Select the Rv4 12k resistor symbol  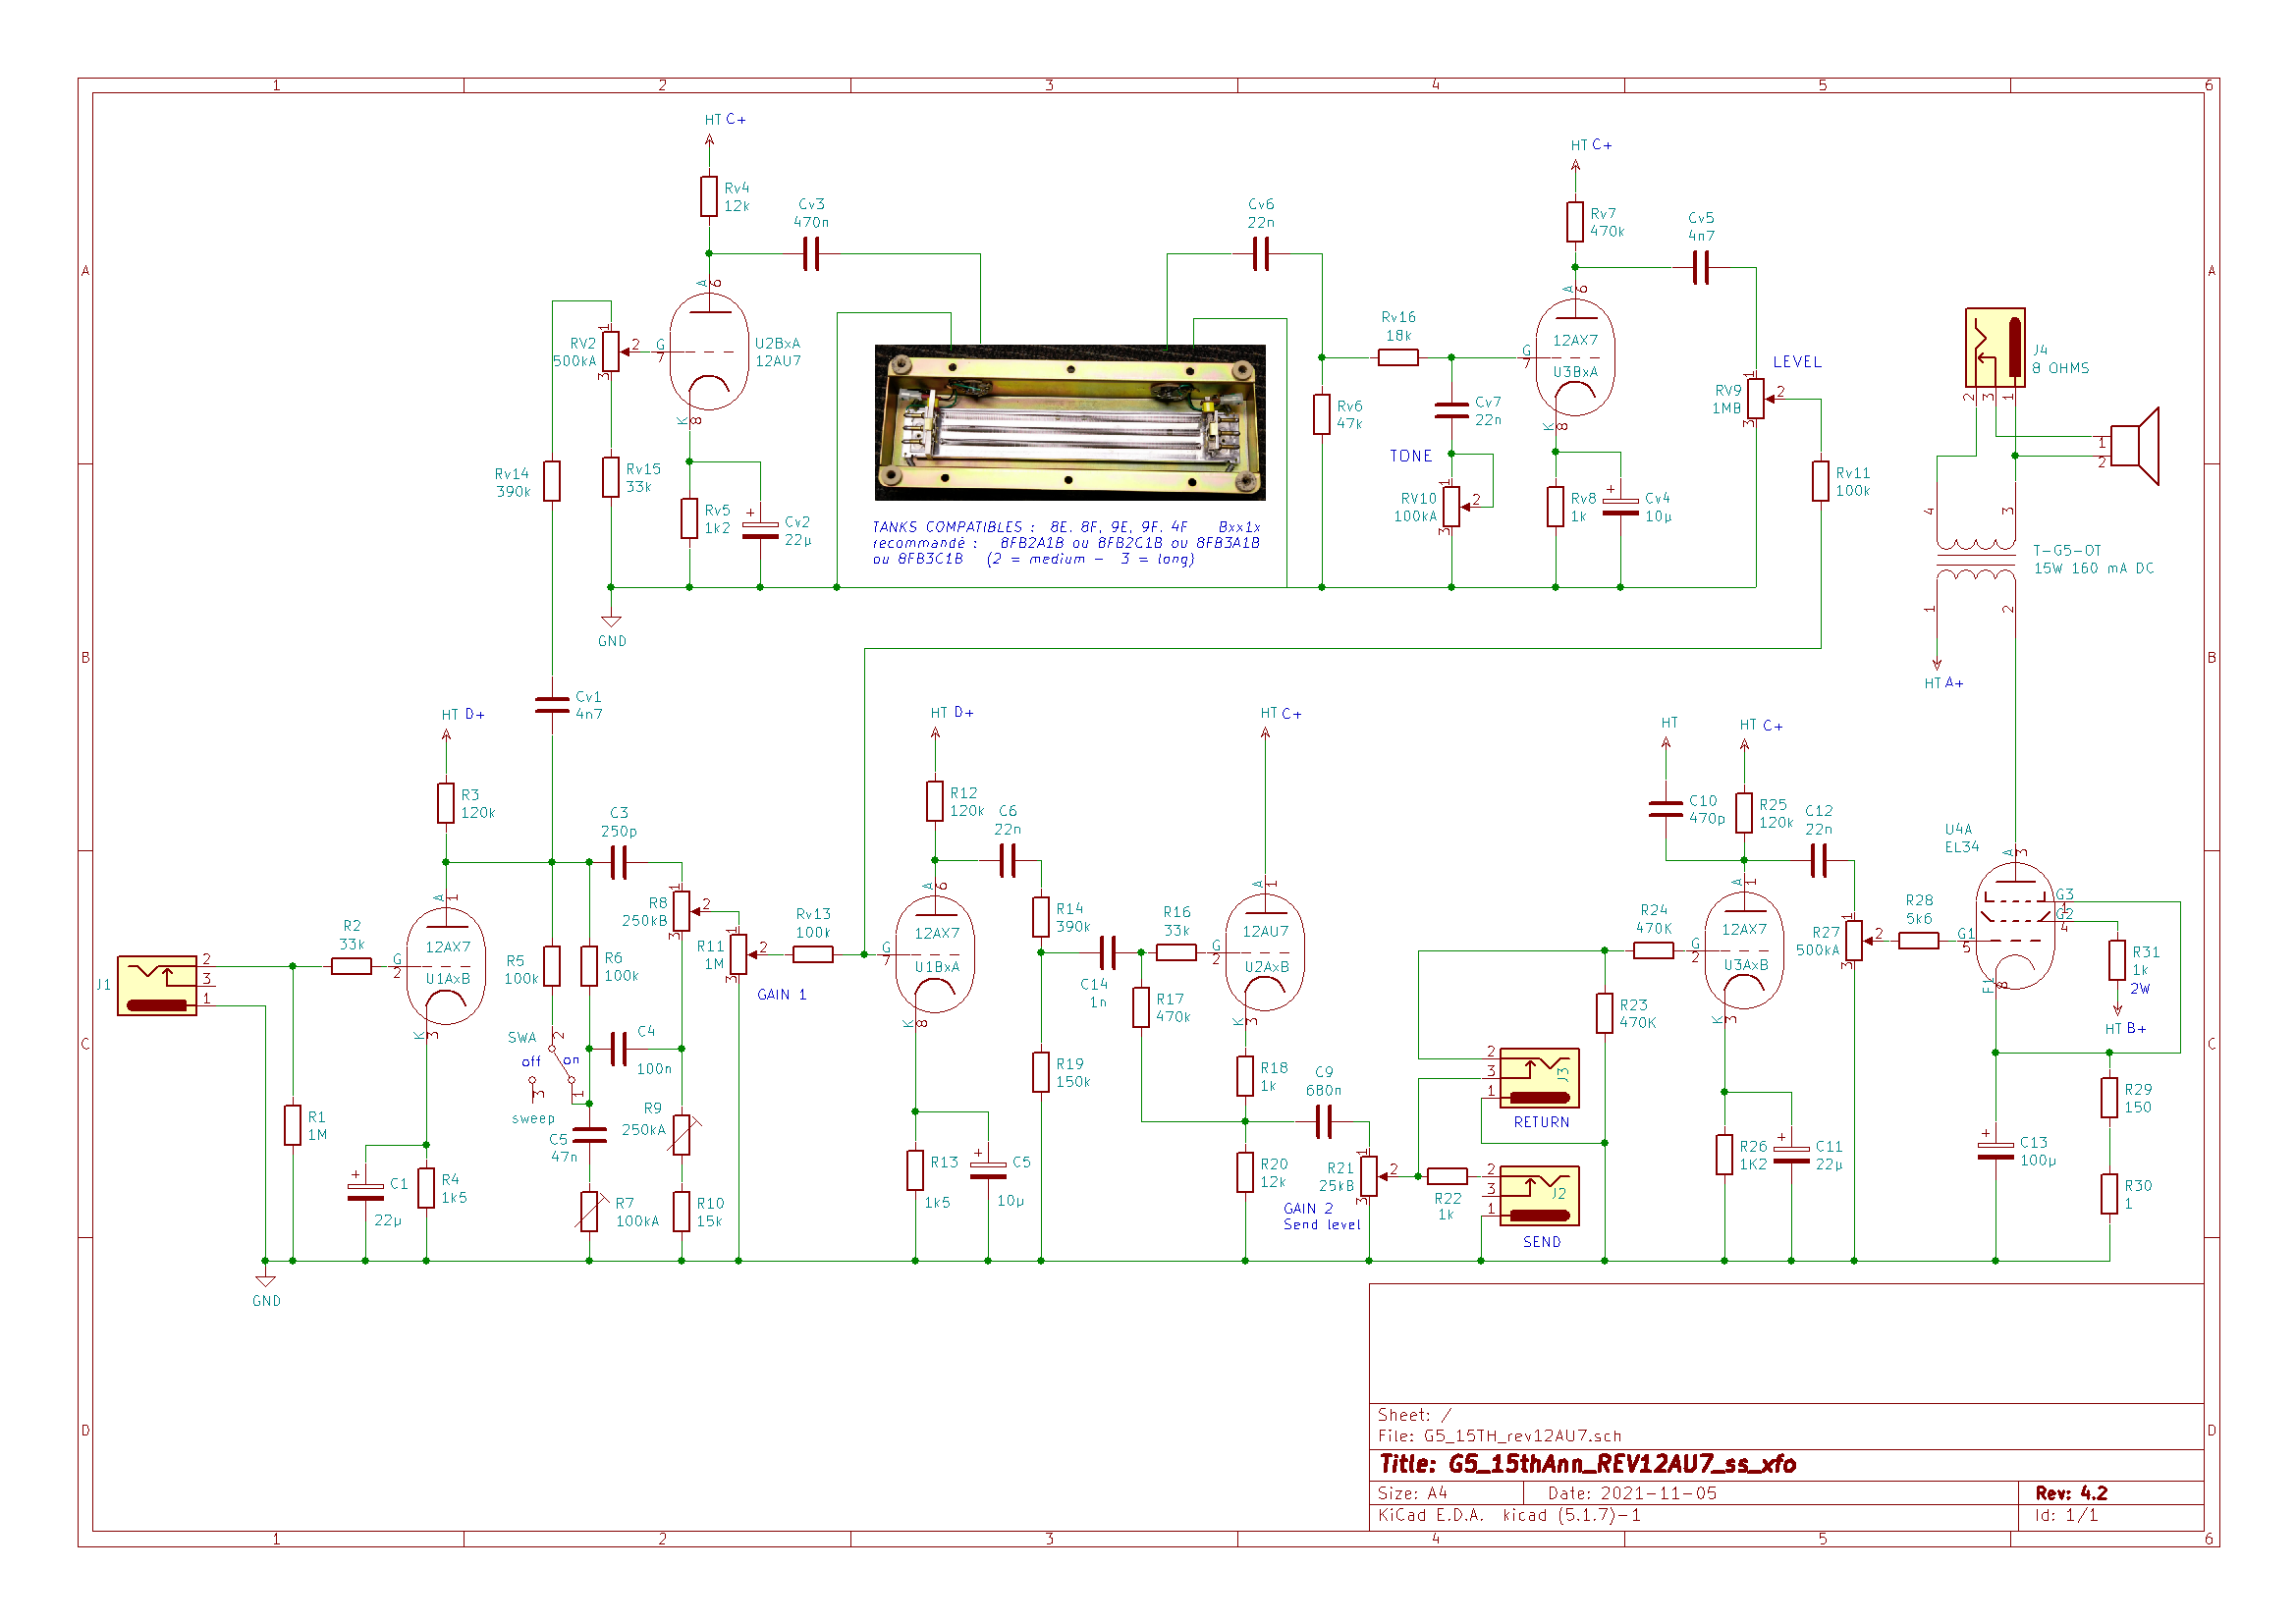click(709, 196)
